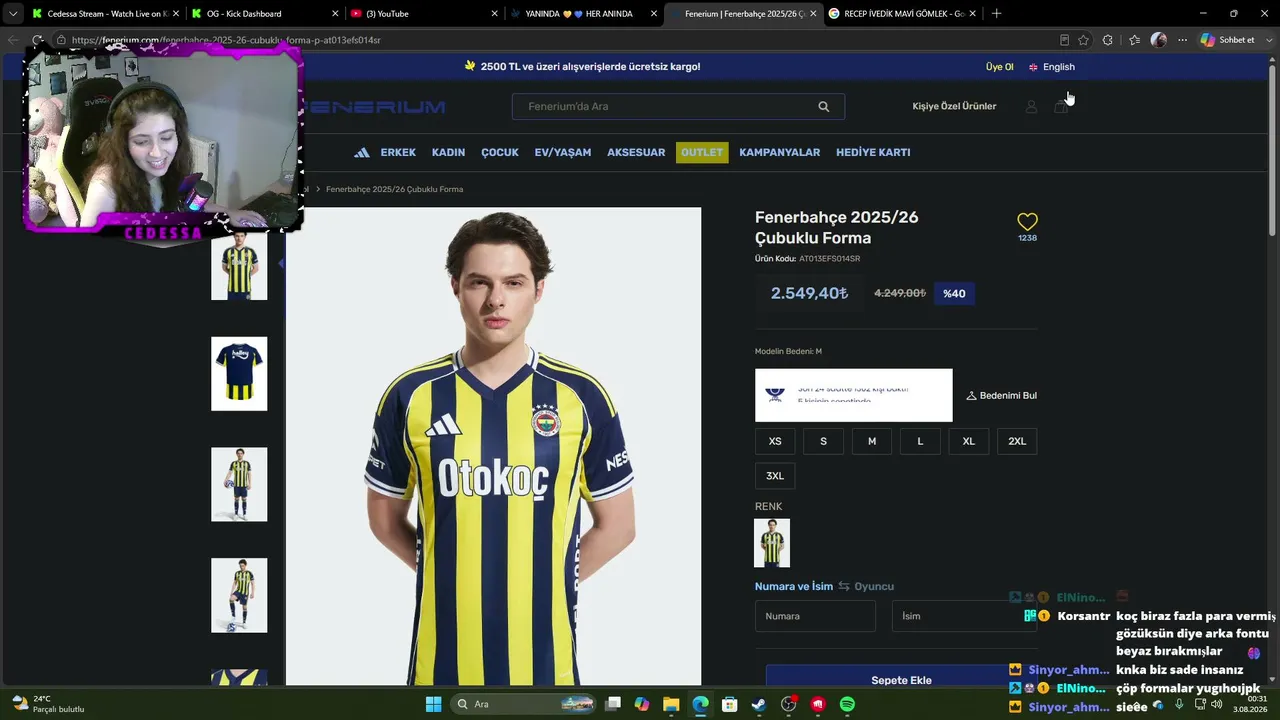This screenshot has width=1280, height=720.
Task: Open Microsoft Edge from the taskbar
Action: pyautogui.click(x=700, y=704)
